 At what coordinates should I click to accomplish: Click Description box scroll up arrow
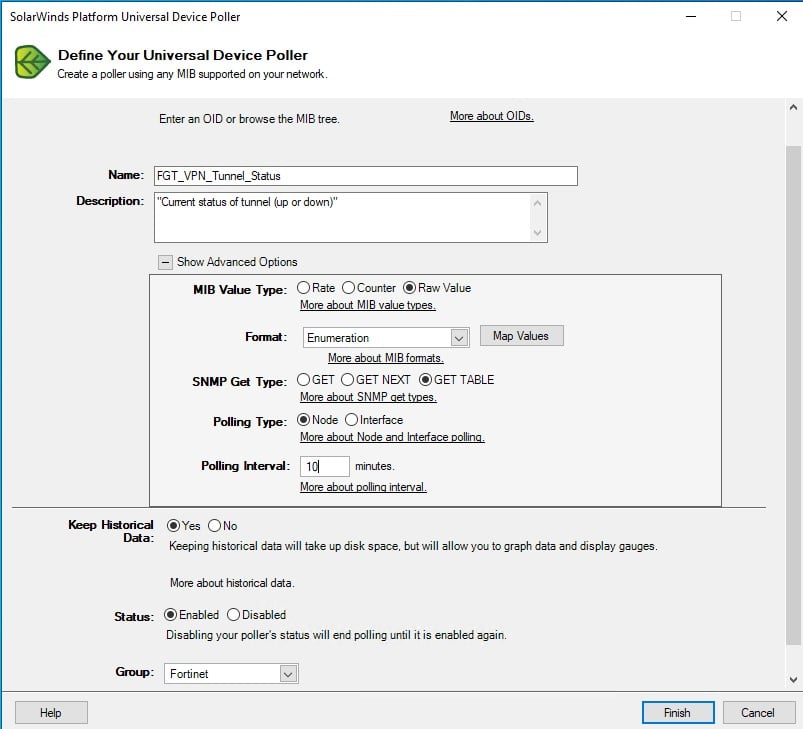coord(537,203)
